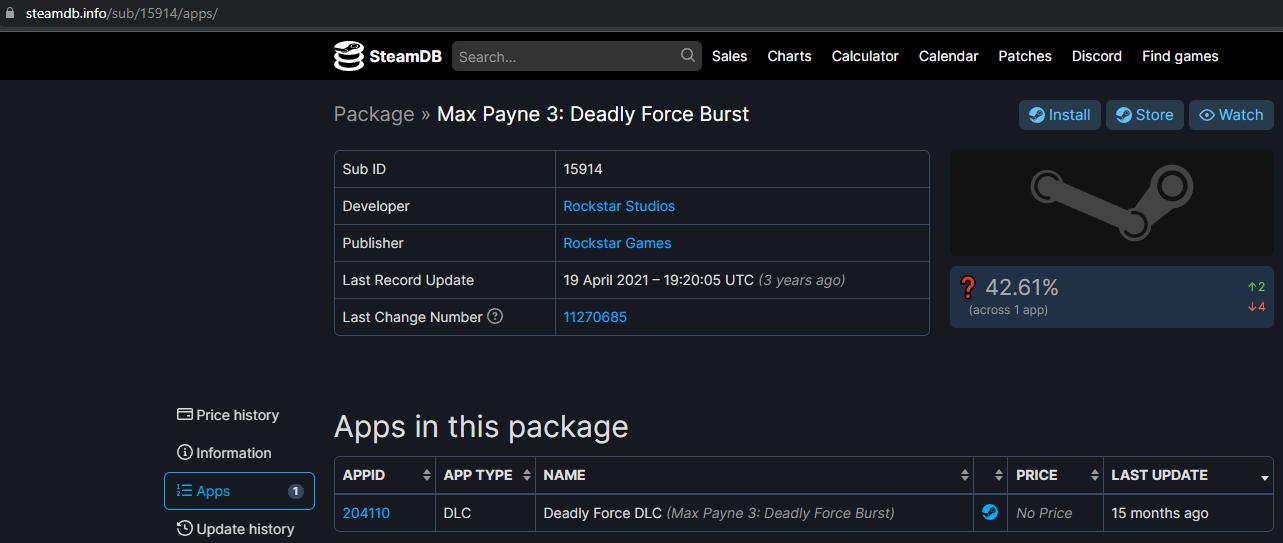This screenshot has height=543, width=1283.
Task: Sort table by LAST UPDATE column
Action: pos(1188,475)
